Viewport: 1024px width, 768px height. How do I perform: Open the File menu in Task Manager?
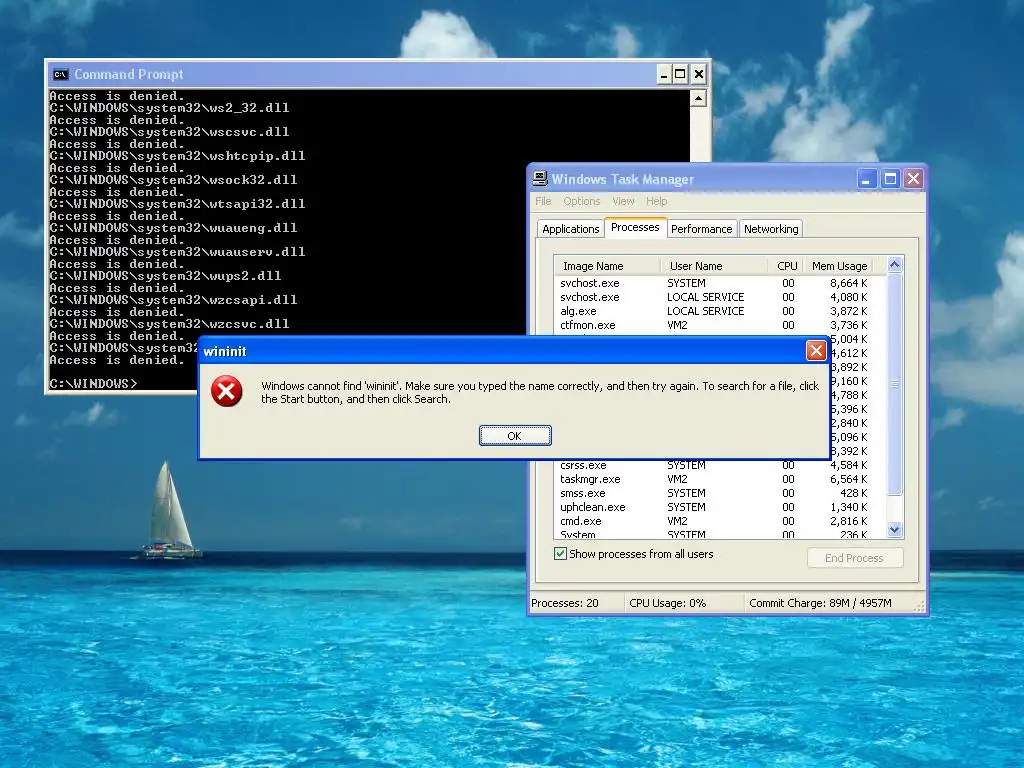coord(543,201)
